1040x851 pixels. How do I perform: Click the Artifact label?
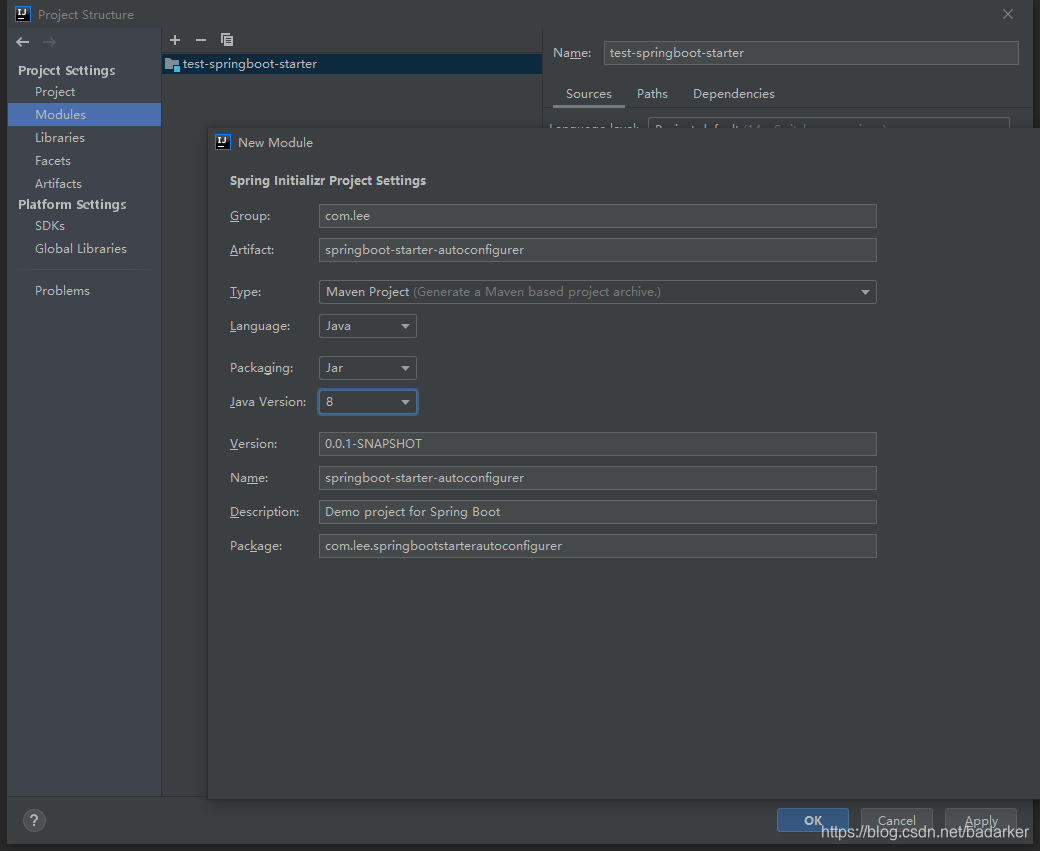[252, 250]
